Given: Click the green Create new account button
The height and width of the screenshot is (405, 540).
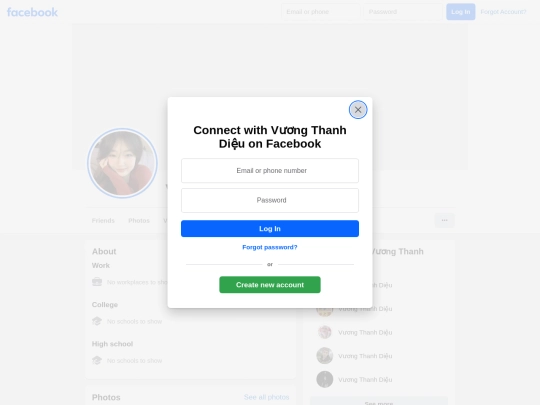Looking at the screenshot, I should pos(270,285).
